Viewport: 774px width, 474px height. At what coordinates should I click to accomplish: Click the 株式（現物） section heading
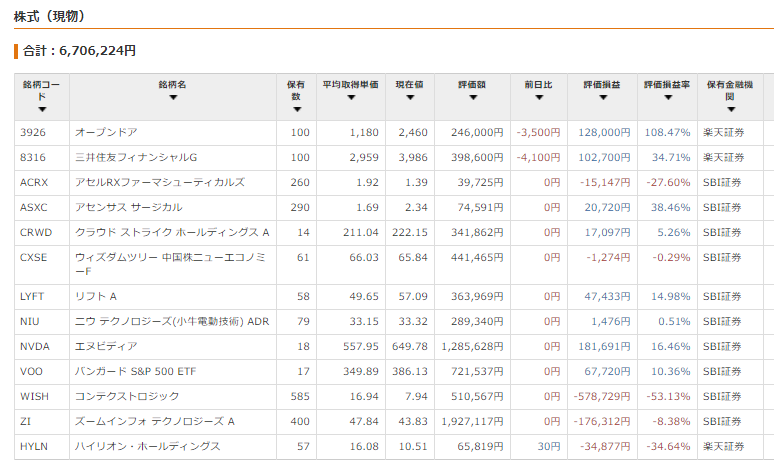click(x=50, y=16)
